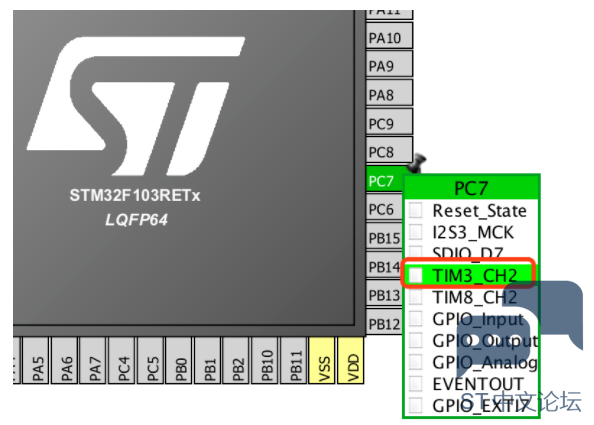Click the LQFP64 package label
Viewport: 594px width, 425px height.
click(x=136, y=220)
